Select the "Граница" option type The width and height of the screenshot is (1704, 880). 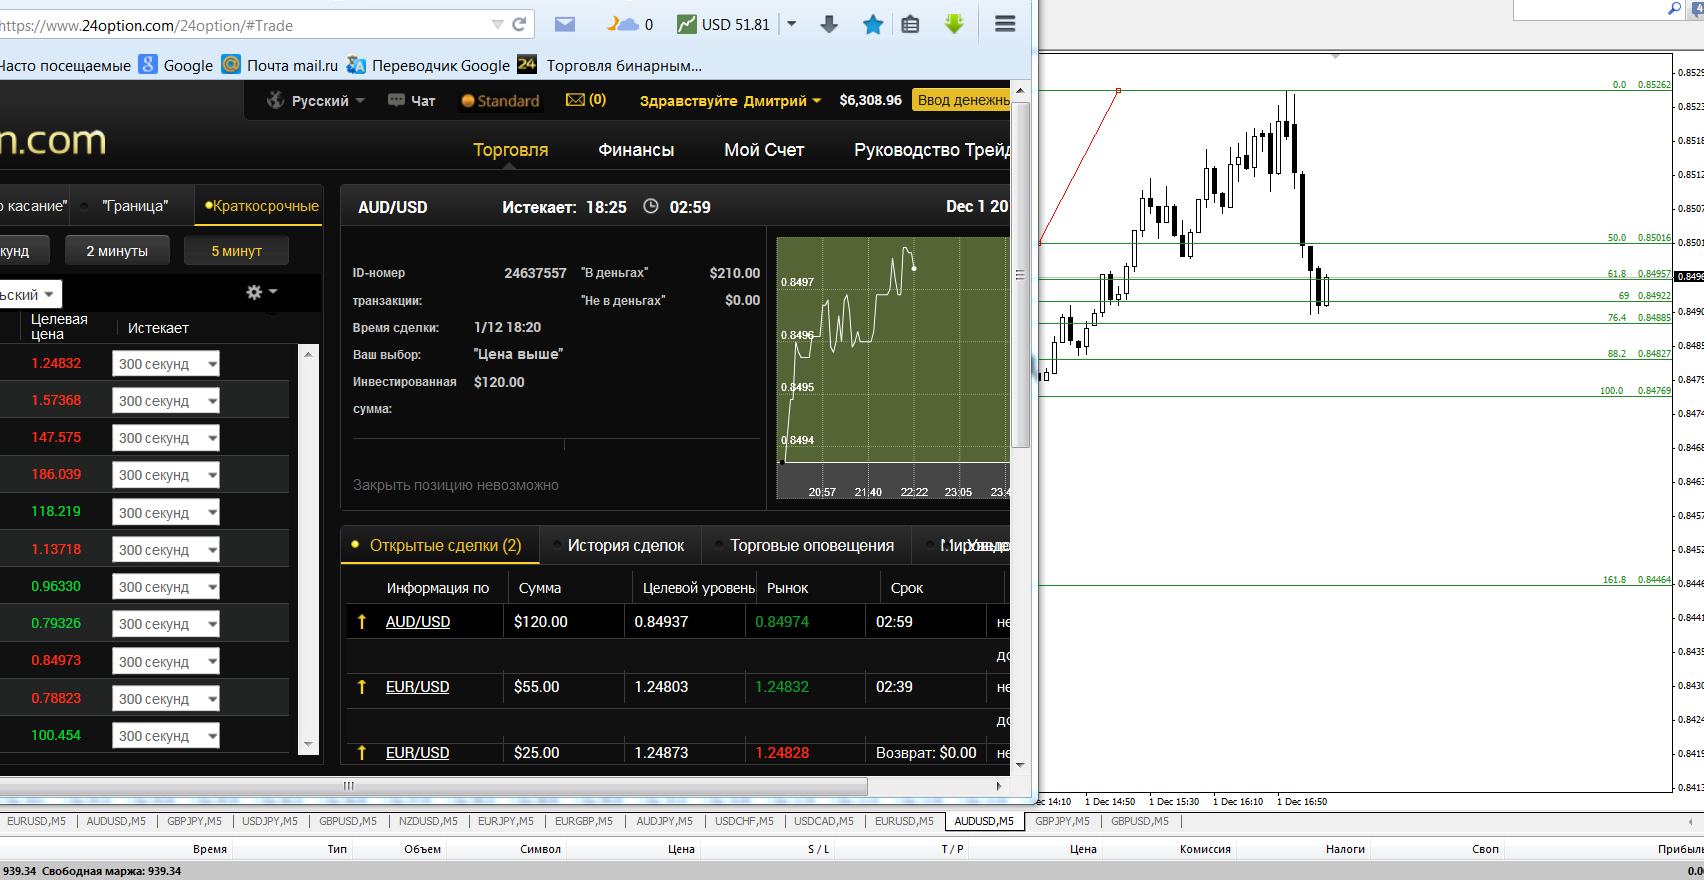tap(135, 206)
